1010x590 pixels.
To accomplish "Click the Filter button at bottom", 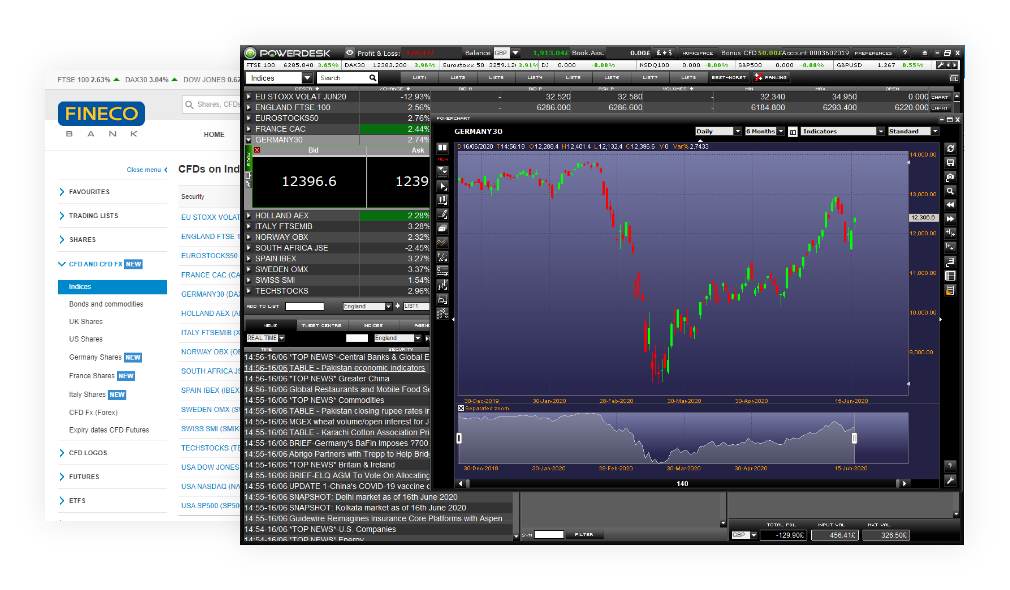I will 584,534.
